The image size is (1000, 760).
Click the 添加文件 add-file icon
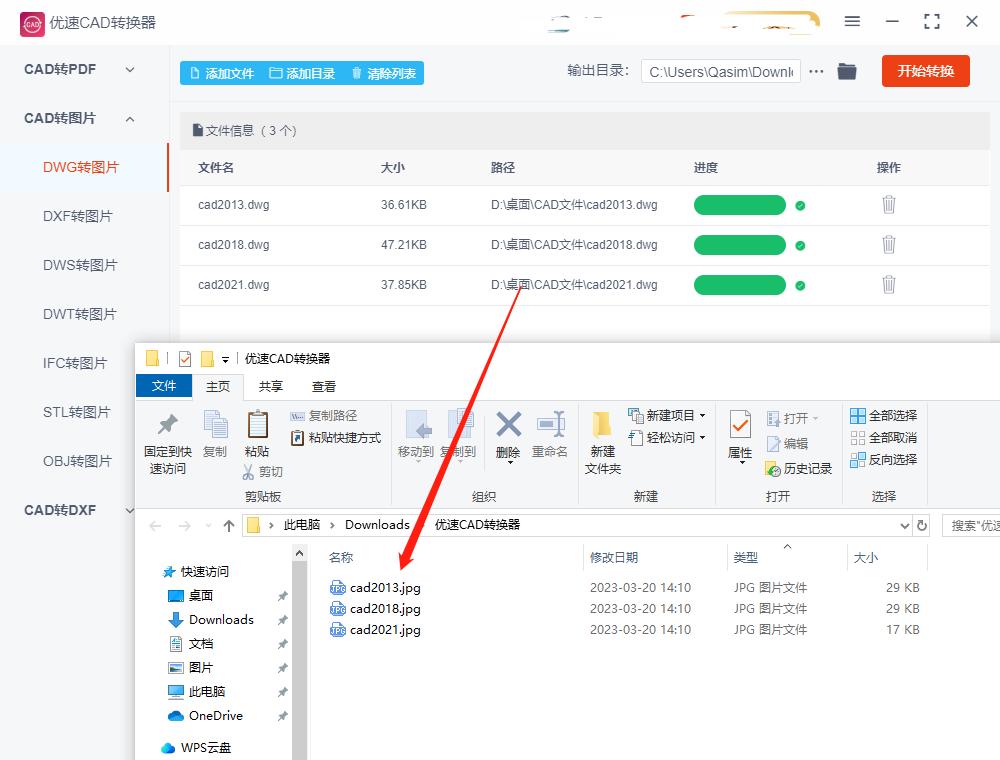point(196,72)
